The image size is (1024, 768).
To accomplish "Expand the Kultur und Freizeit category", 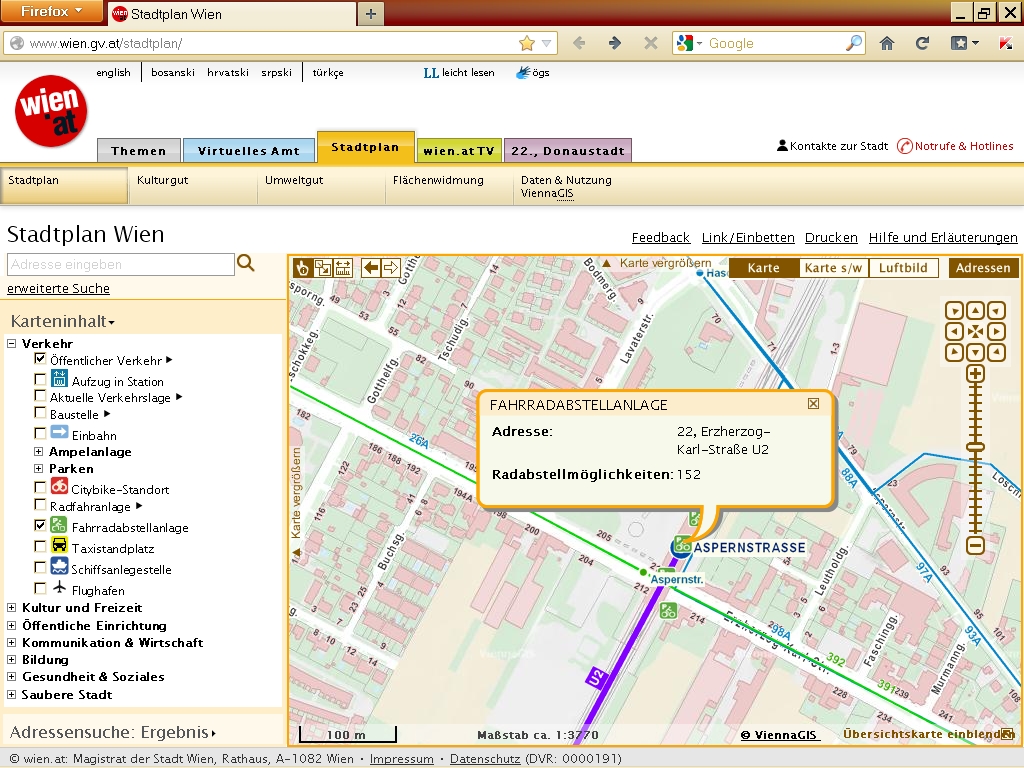I will [x=12, y=608].
